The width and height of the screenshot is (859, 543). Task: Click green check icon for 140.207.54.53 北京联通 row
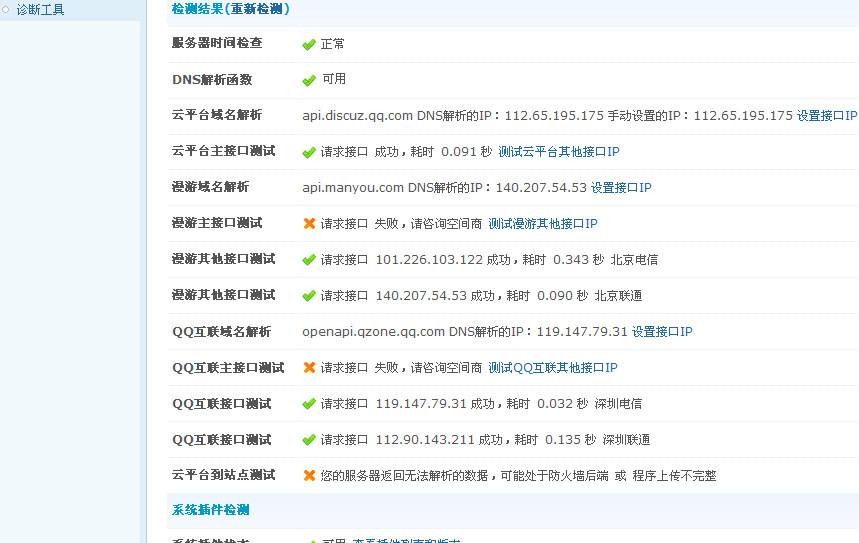coord(309,296)
